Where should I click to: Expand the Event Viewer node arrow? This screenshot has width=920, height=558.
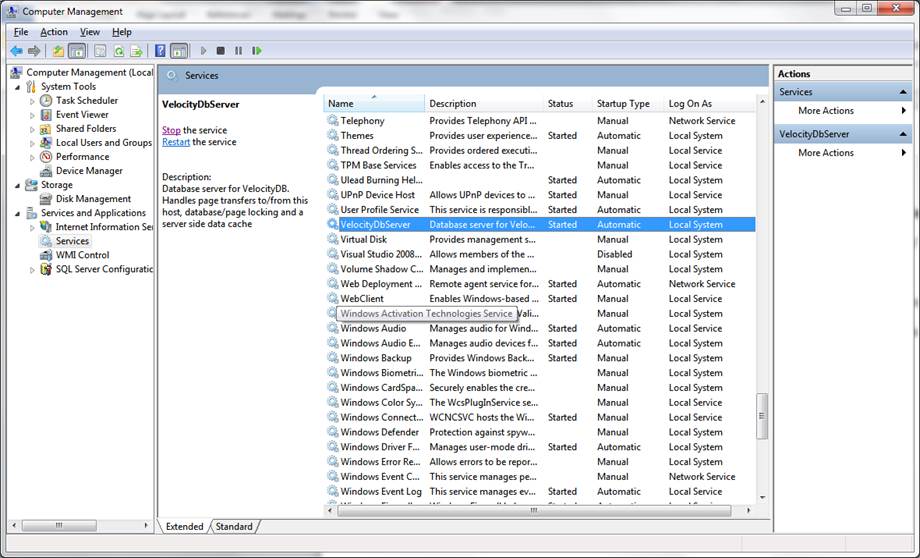coord(32,115)
